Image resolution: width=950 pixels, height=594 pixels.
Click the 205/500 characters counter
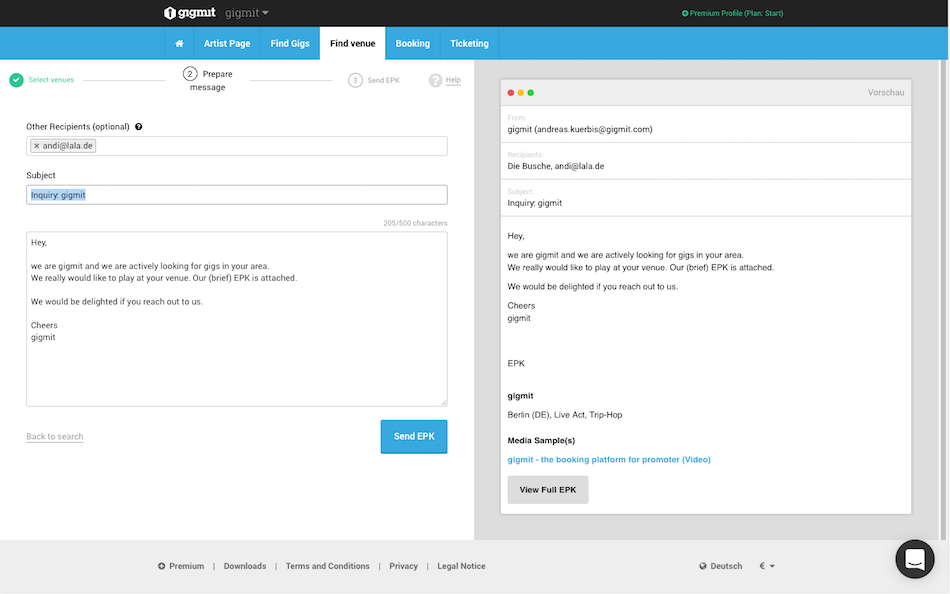click(415, 223)
